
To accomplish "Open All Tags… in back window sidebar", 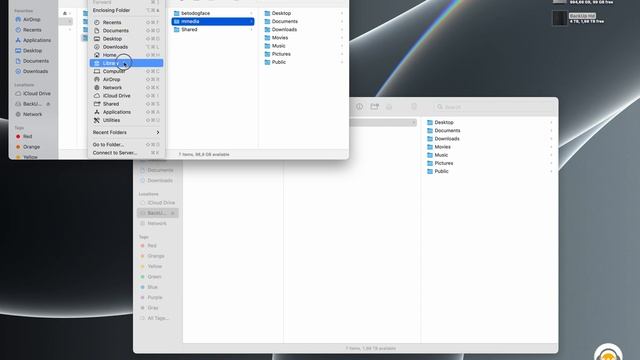I will 158,318.
